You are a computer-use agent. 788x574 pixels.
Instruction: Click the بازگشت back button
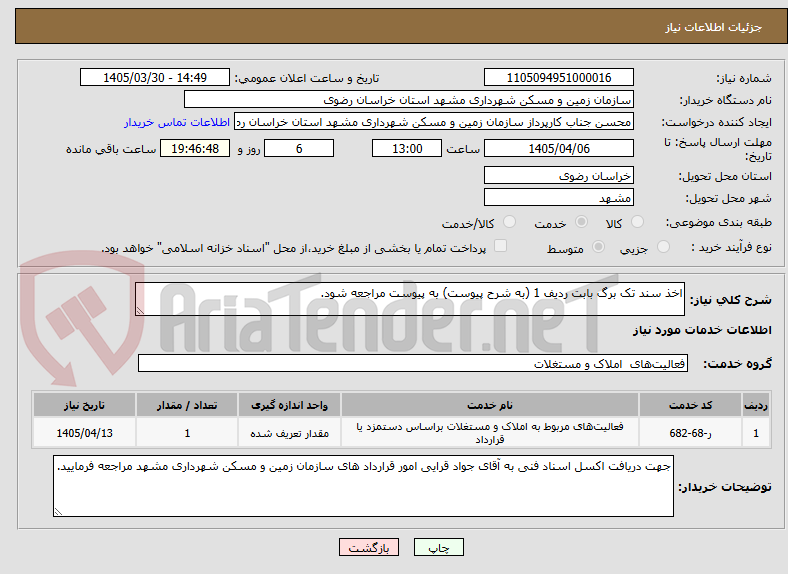[x=369, y=547]
